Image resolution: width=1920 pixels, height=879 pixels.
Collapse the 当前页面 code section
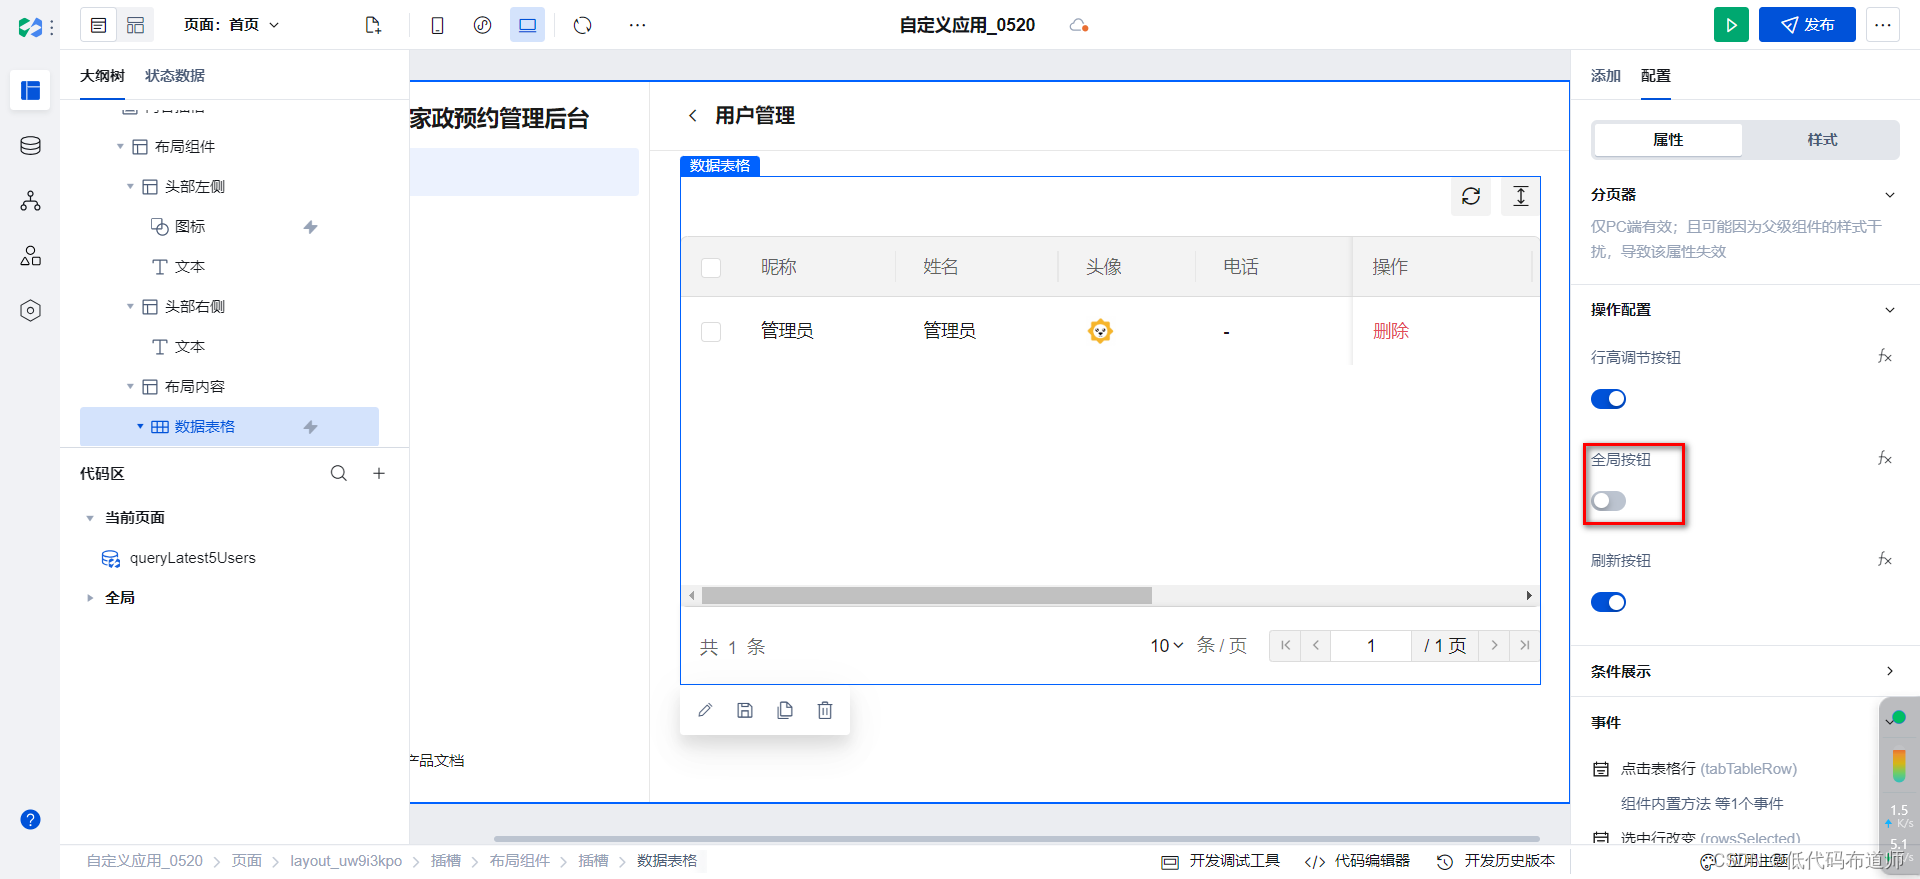(90, 518)
